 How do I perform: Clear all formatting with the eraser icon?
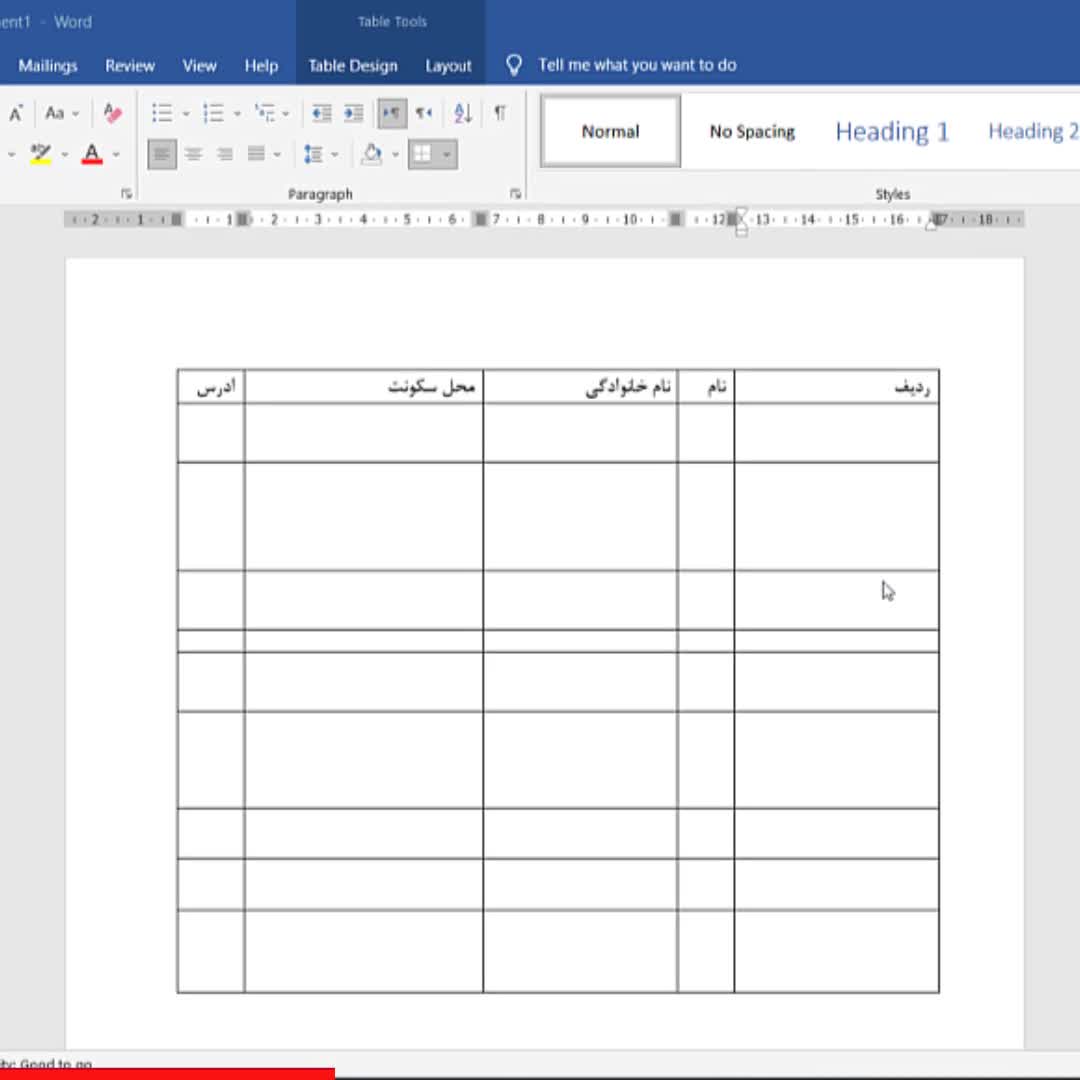pyautogui.click(x=112, y=113)
